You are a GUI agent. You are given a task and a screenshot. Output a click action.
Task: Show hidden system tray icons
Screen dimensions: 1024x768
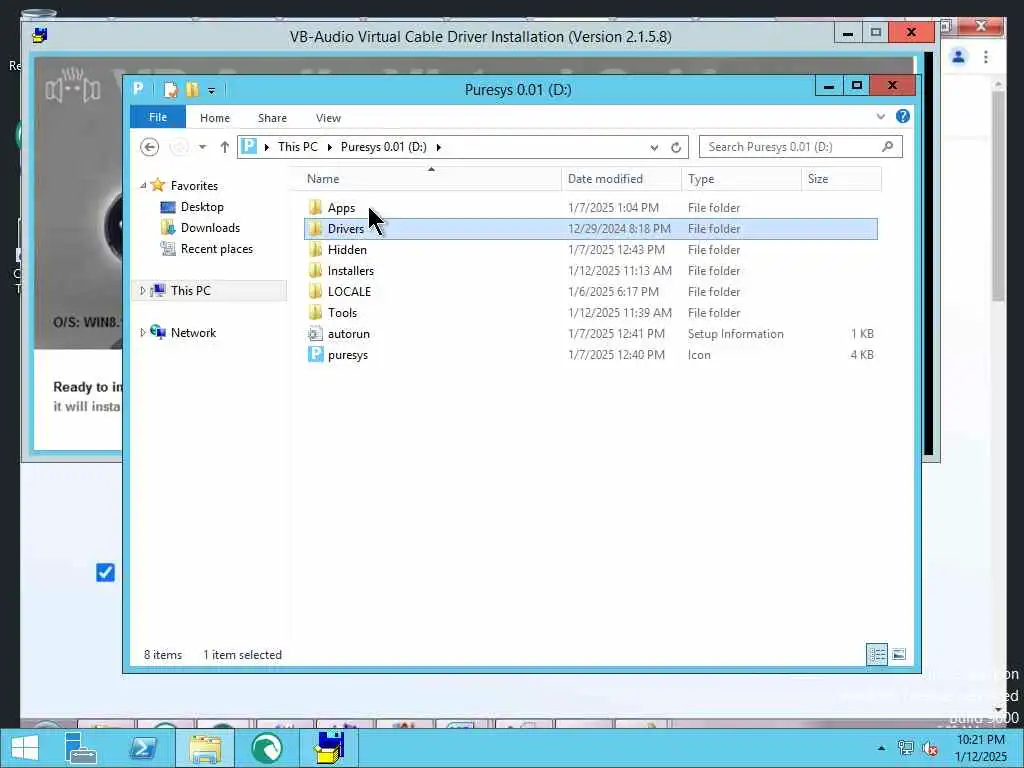coord(881,748)
